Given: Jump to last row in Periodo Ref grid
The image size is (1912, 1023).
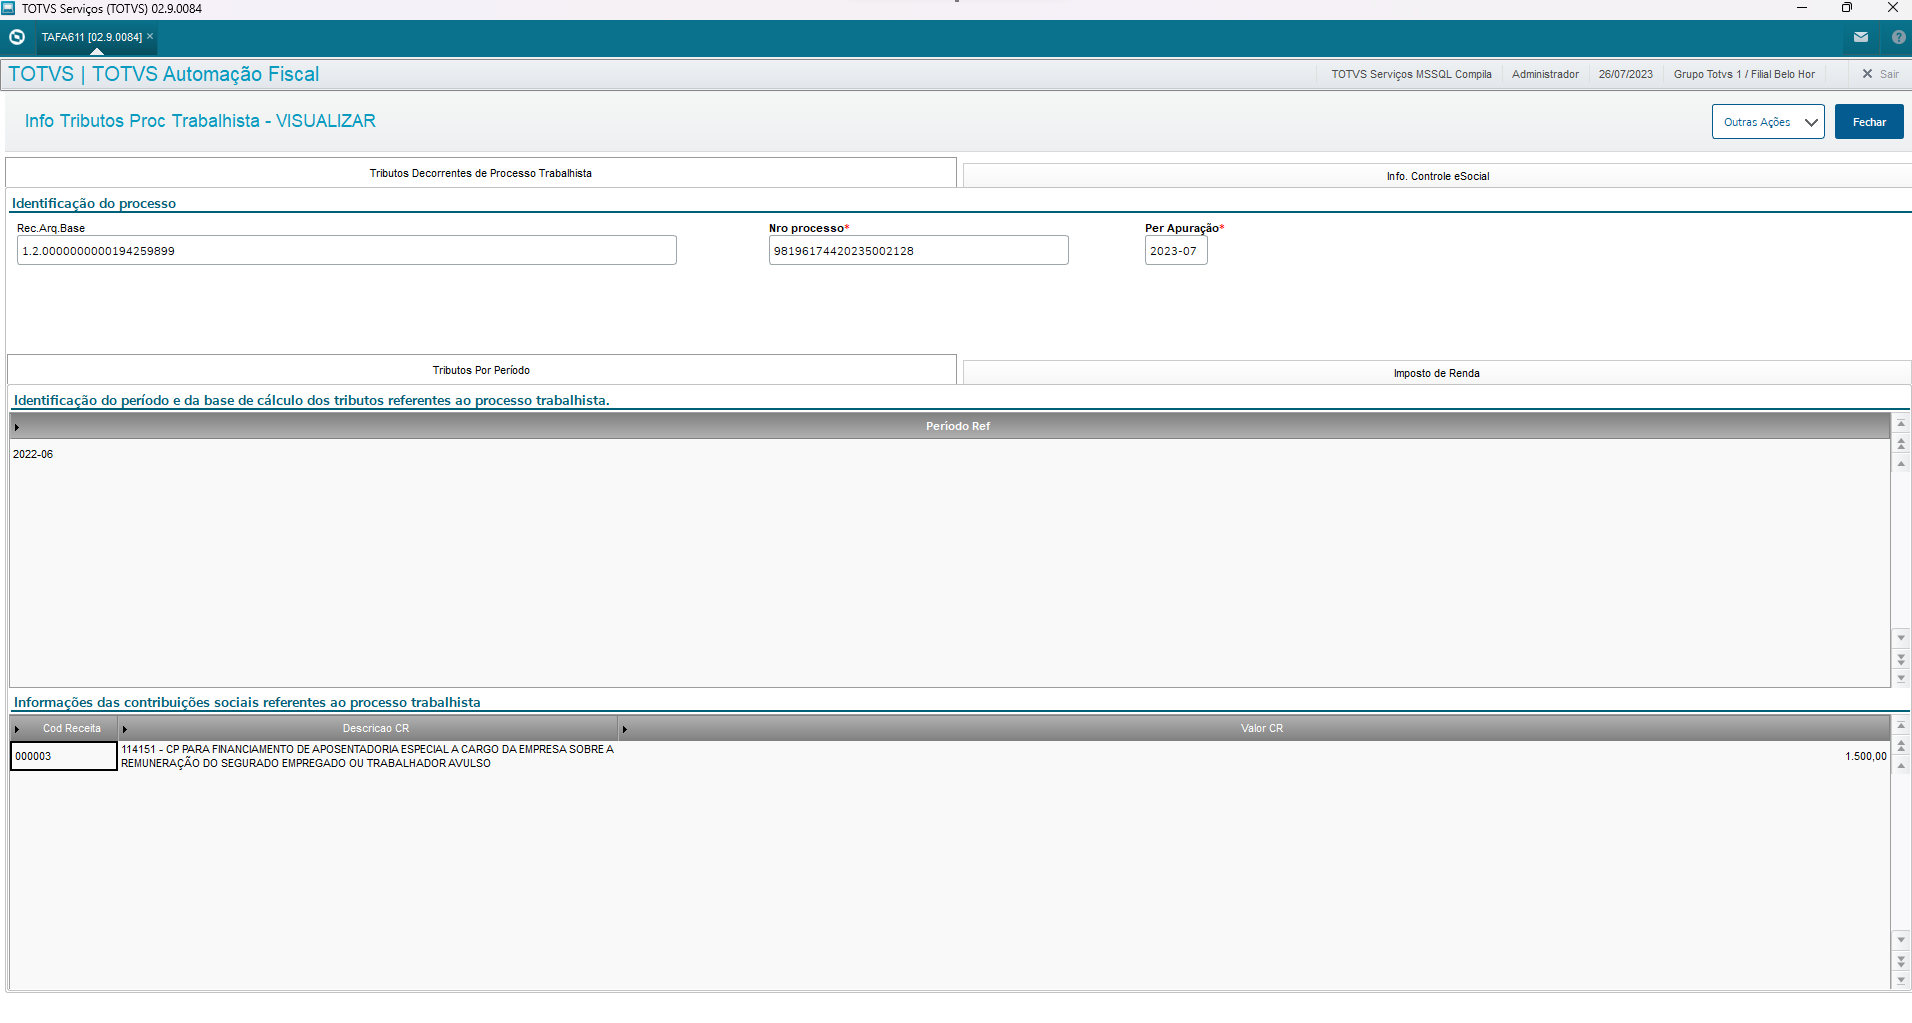Looking at the screenshot, I should pos(1901,678).
